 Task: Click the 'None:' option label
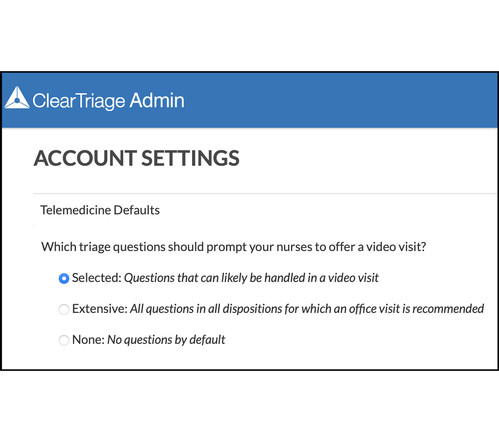tap(88, 340)
